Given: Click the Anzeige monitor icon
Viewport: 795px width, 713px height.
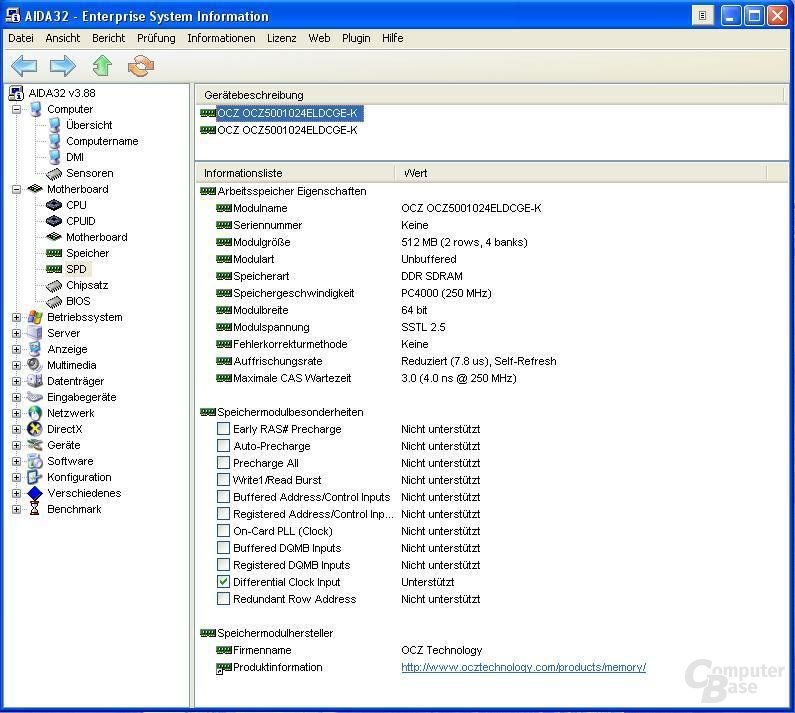Looking at the screenshot, I should click(x=35, y=349).
